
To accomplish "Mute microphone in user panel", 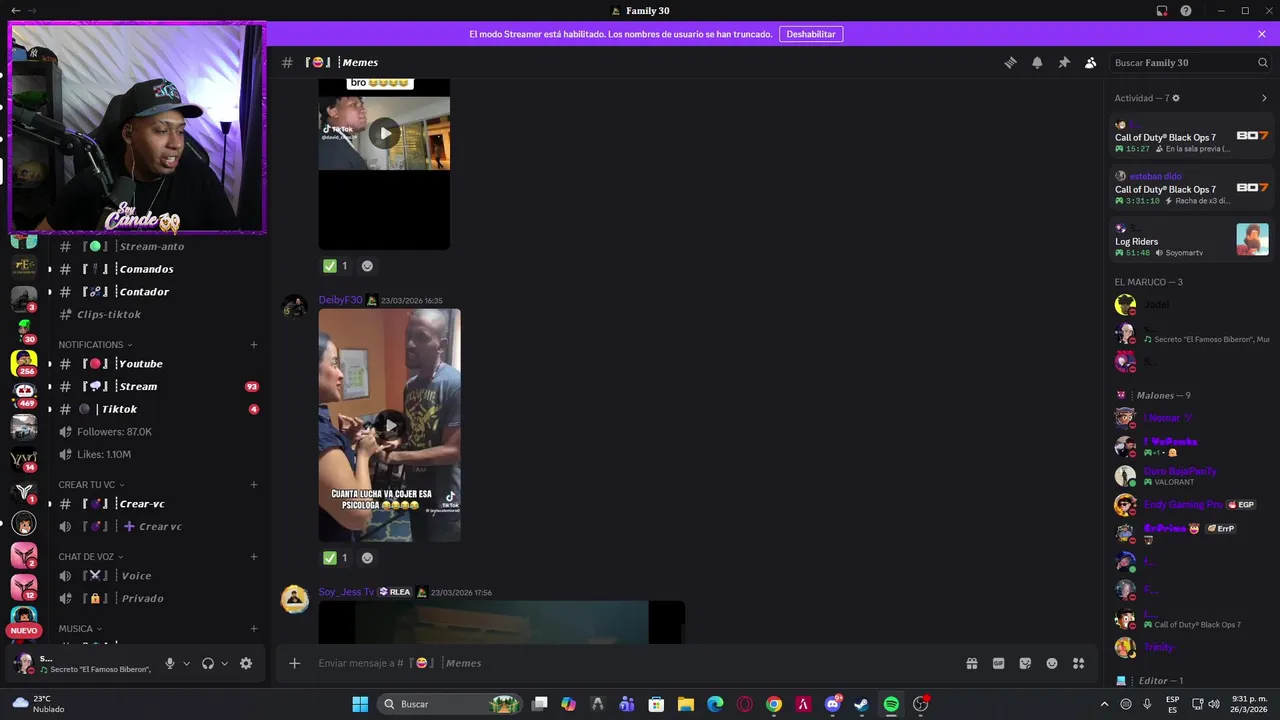I will 170,663.
